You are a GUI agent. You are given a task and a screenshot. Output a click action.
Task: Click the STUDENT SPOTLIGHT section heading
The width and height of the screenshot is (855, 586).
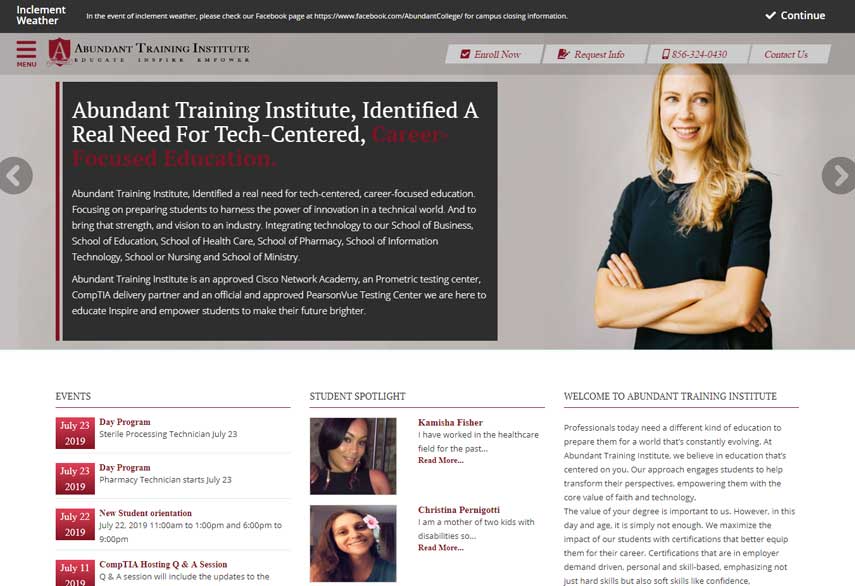point(358,396)
